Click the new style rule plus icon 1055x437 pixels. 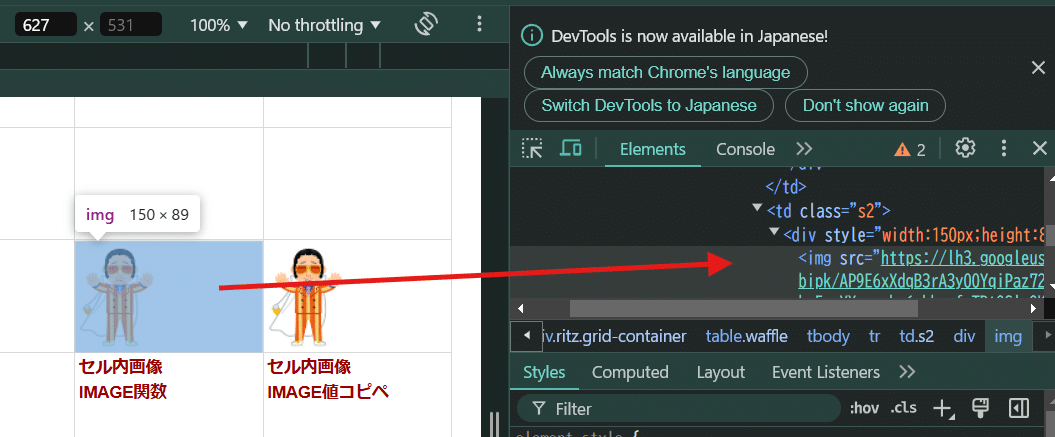click(945, 408)
